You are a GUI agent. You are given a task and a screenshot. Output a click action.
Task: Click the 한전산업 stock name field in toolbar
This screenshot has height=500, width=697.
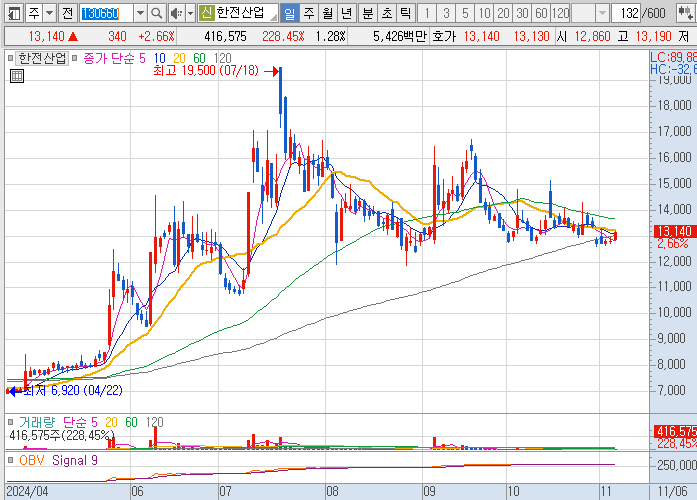[x=238, y=13]
